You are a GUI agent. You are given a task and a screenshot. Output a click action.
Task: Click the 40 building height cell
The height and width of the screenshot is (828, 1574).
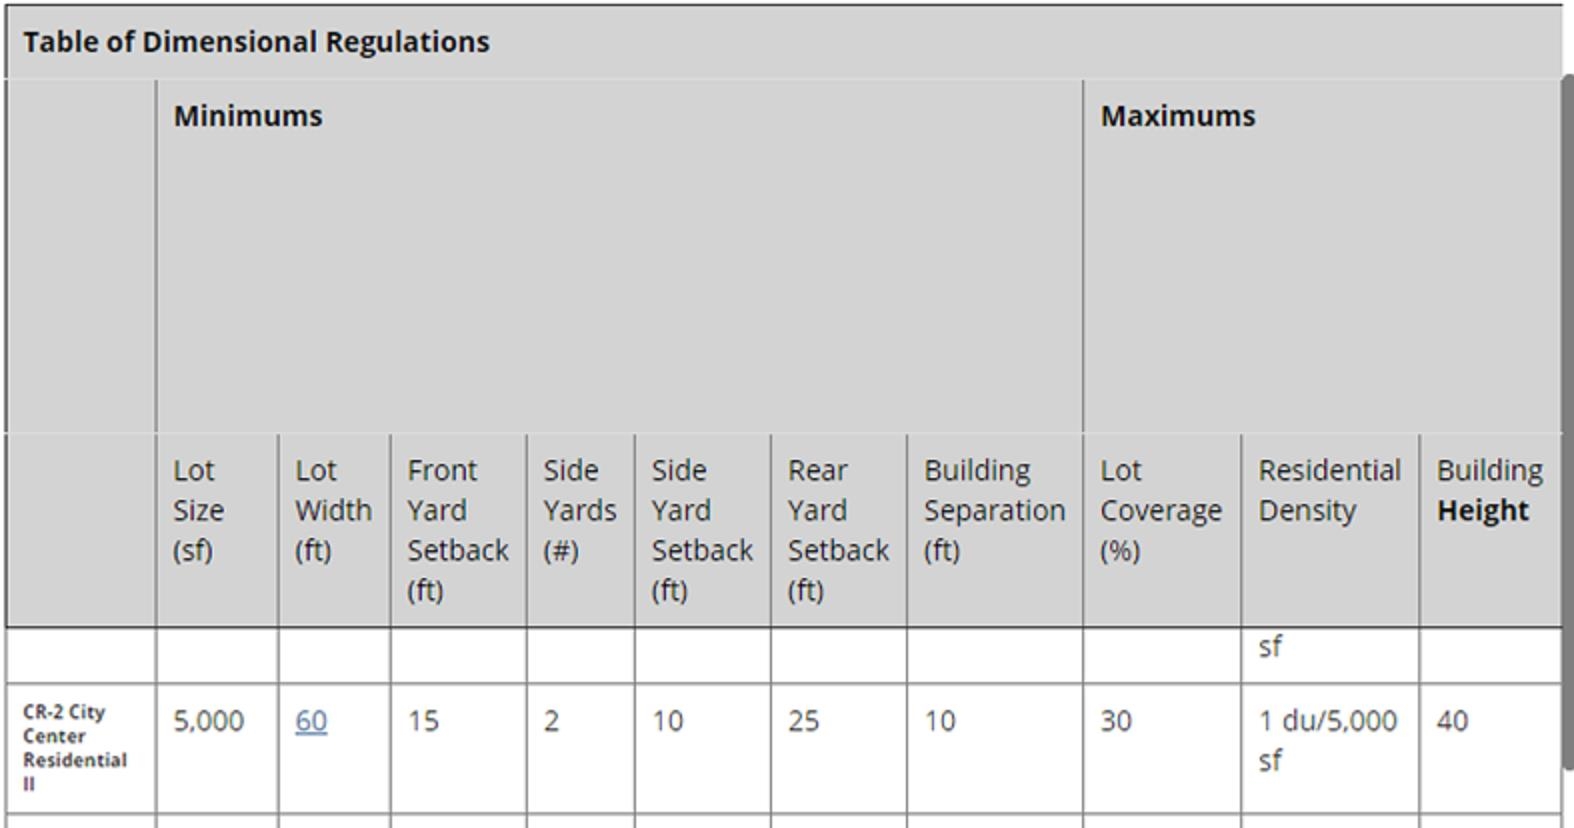(x=1452, y=721)
